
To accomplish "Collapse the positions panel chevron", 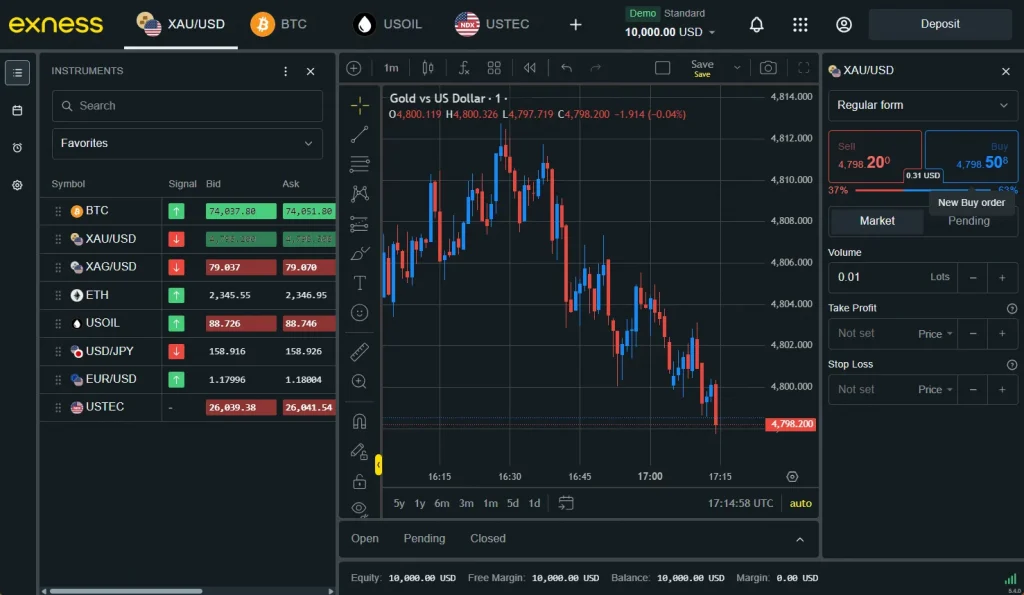I will click(x=800, y=539).
